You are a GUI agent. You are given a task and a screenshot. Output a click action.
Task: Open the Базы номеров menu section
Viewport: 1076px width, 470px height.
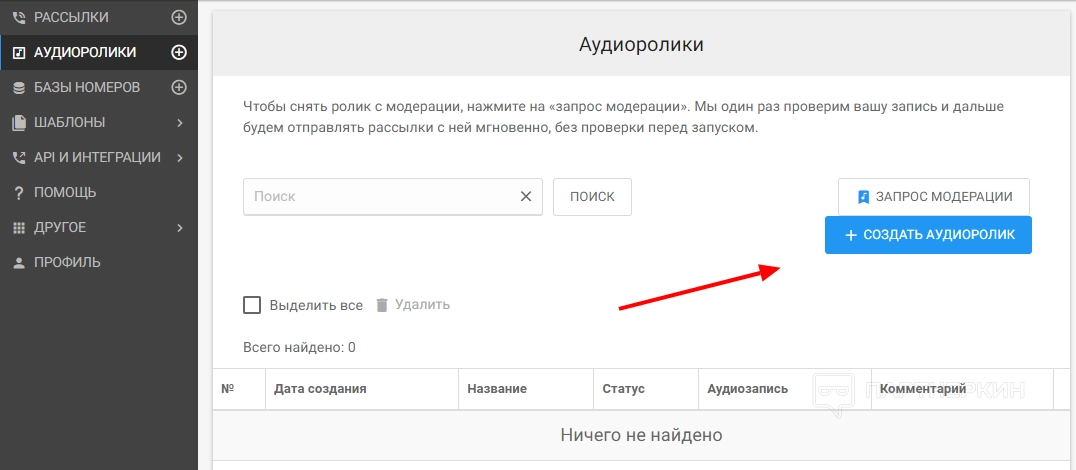click(x=99, y=87)
